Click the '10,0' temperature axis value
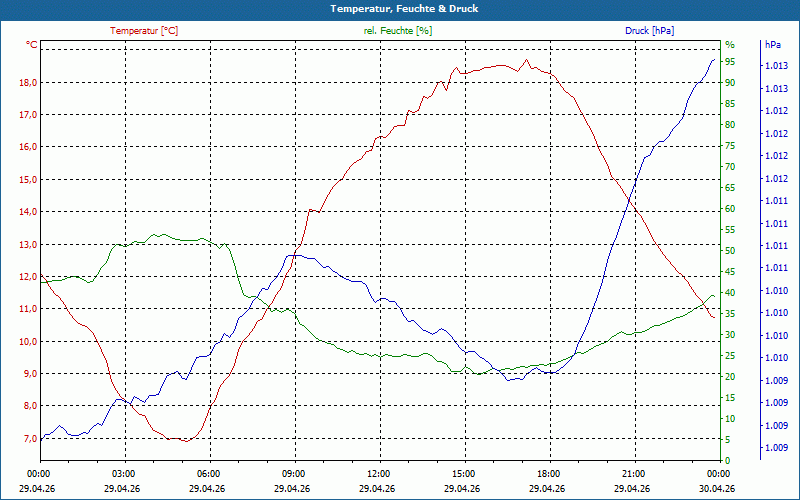The width and height of the screenshot is (800, 500). tap(28, 341)
